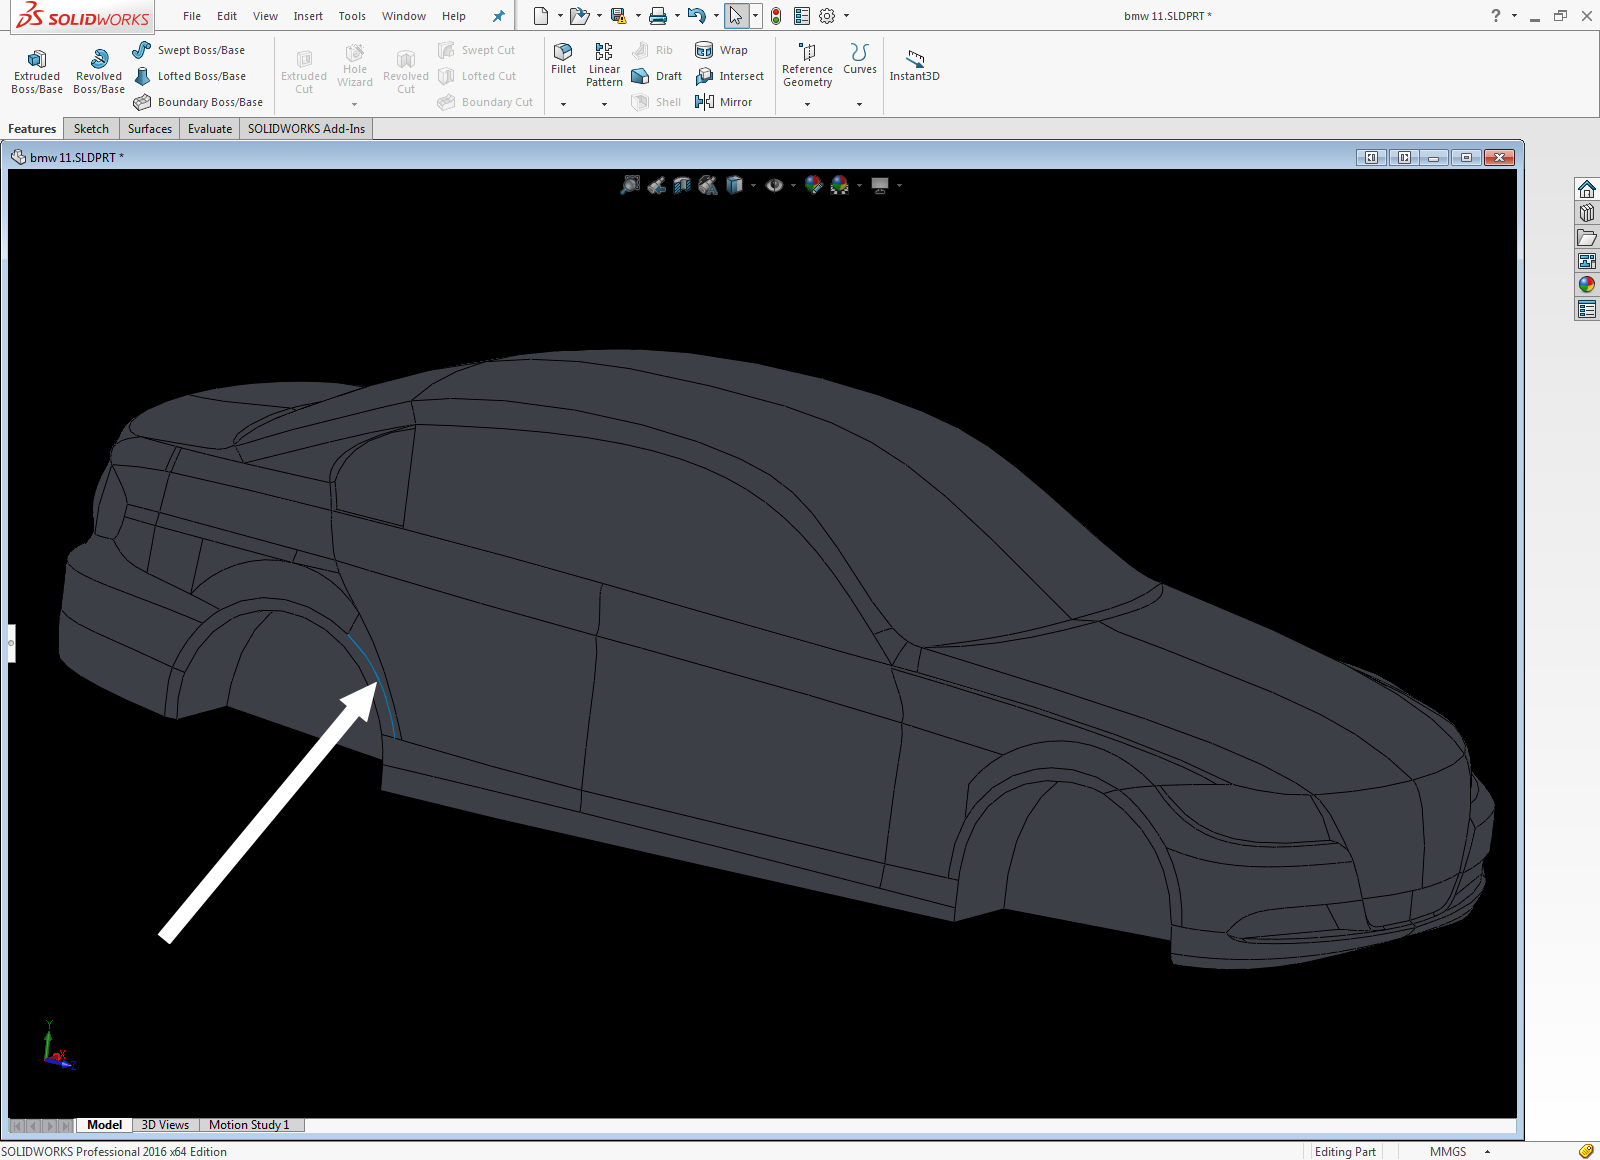Expand the Reference Geometry dropdown
The height and width of the screenshot is (1160, 1600).
tap(807, 104)
